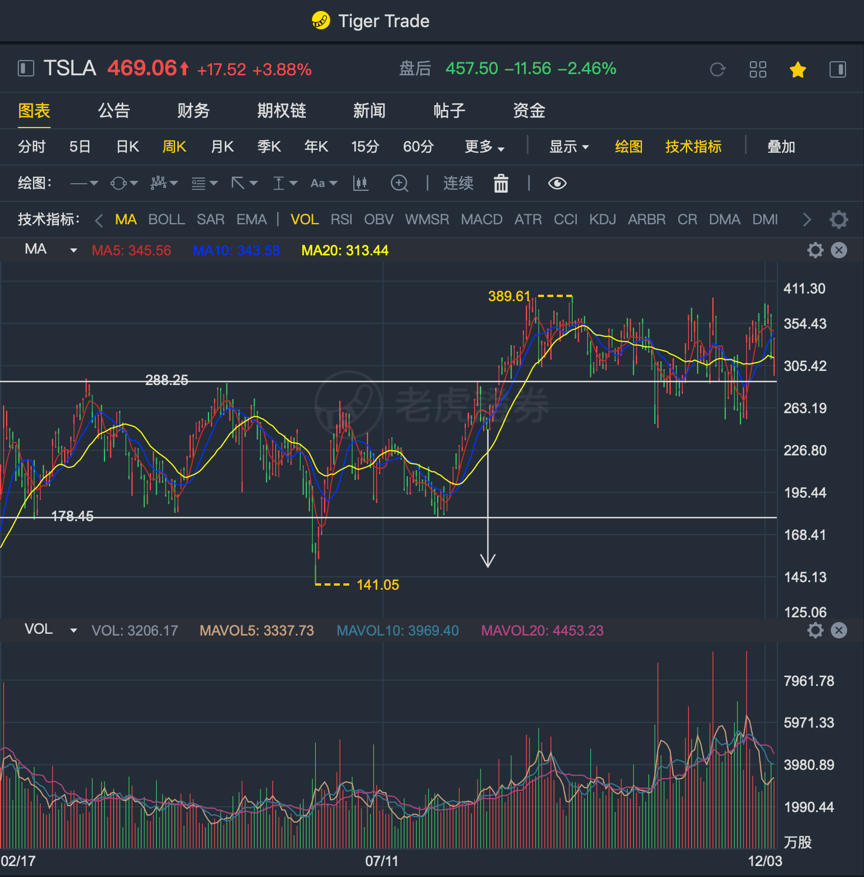Screen dimensions: 864x877
Task: Close the VOL indicator panel
Action: [839, 630]
